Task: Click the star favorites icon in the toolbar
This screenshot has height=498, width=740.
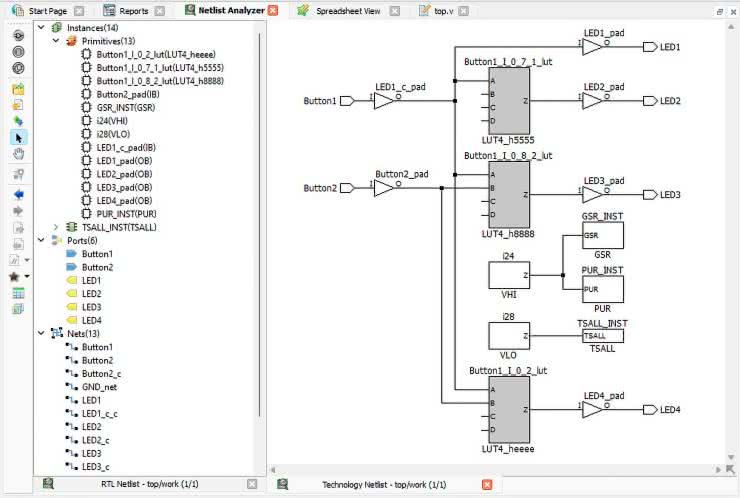Action: coord(14,276)
